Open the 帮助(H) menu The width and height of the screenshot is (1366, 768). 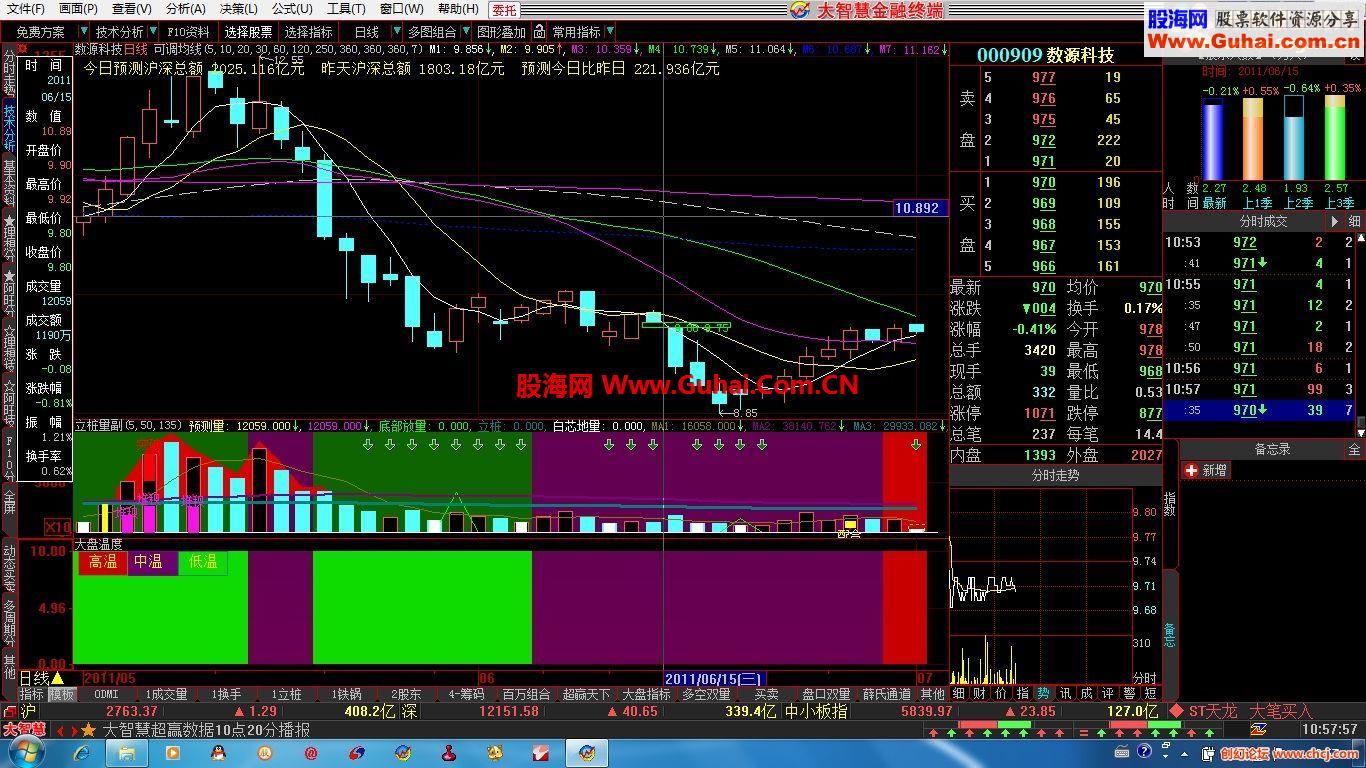[458, 9]
